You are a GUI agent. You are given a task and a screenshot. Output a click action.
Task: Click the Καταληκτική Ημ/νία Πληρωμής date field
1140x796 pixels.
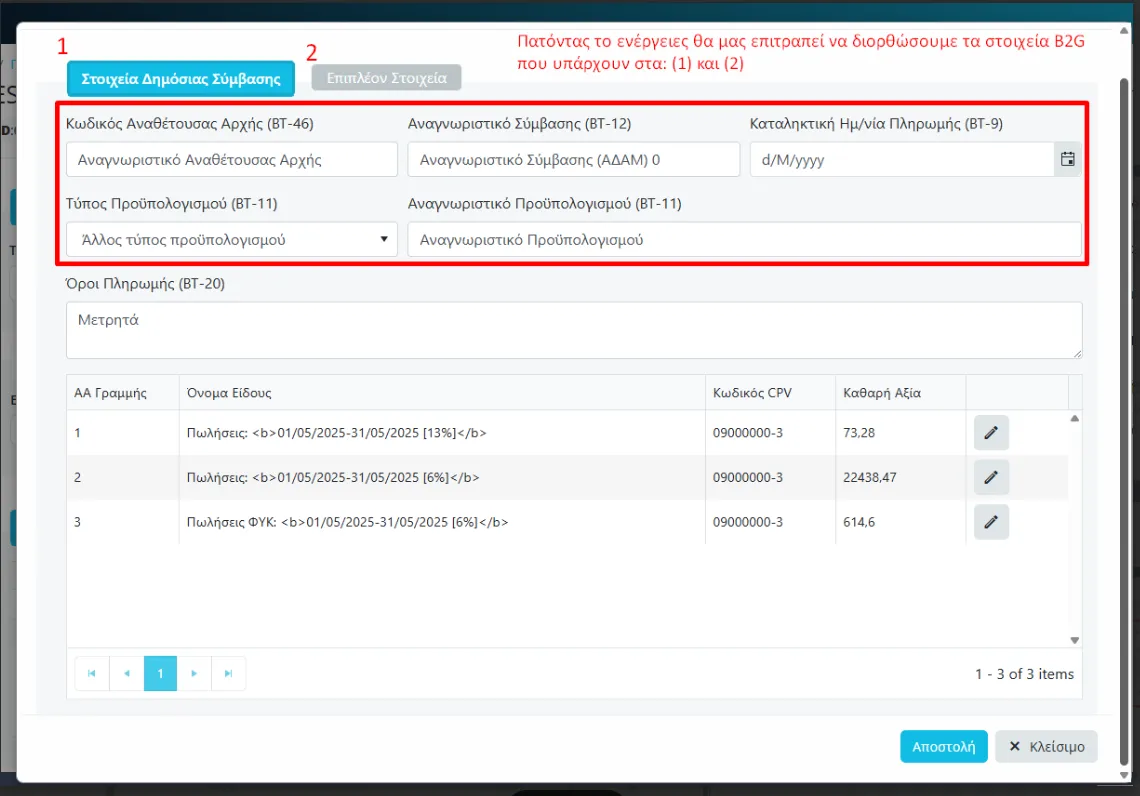(901, 160)
